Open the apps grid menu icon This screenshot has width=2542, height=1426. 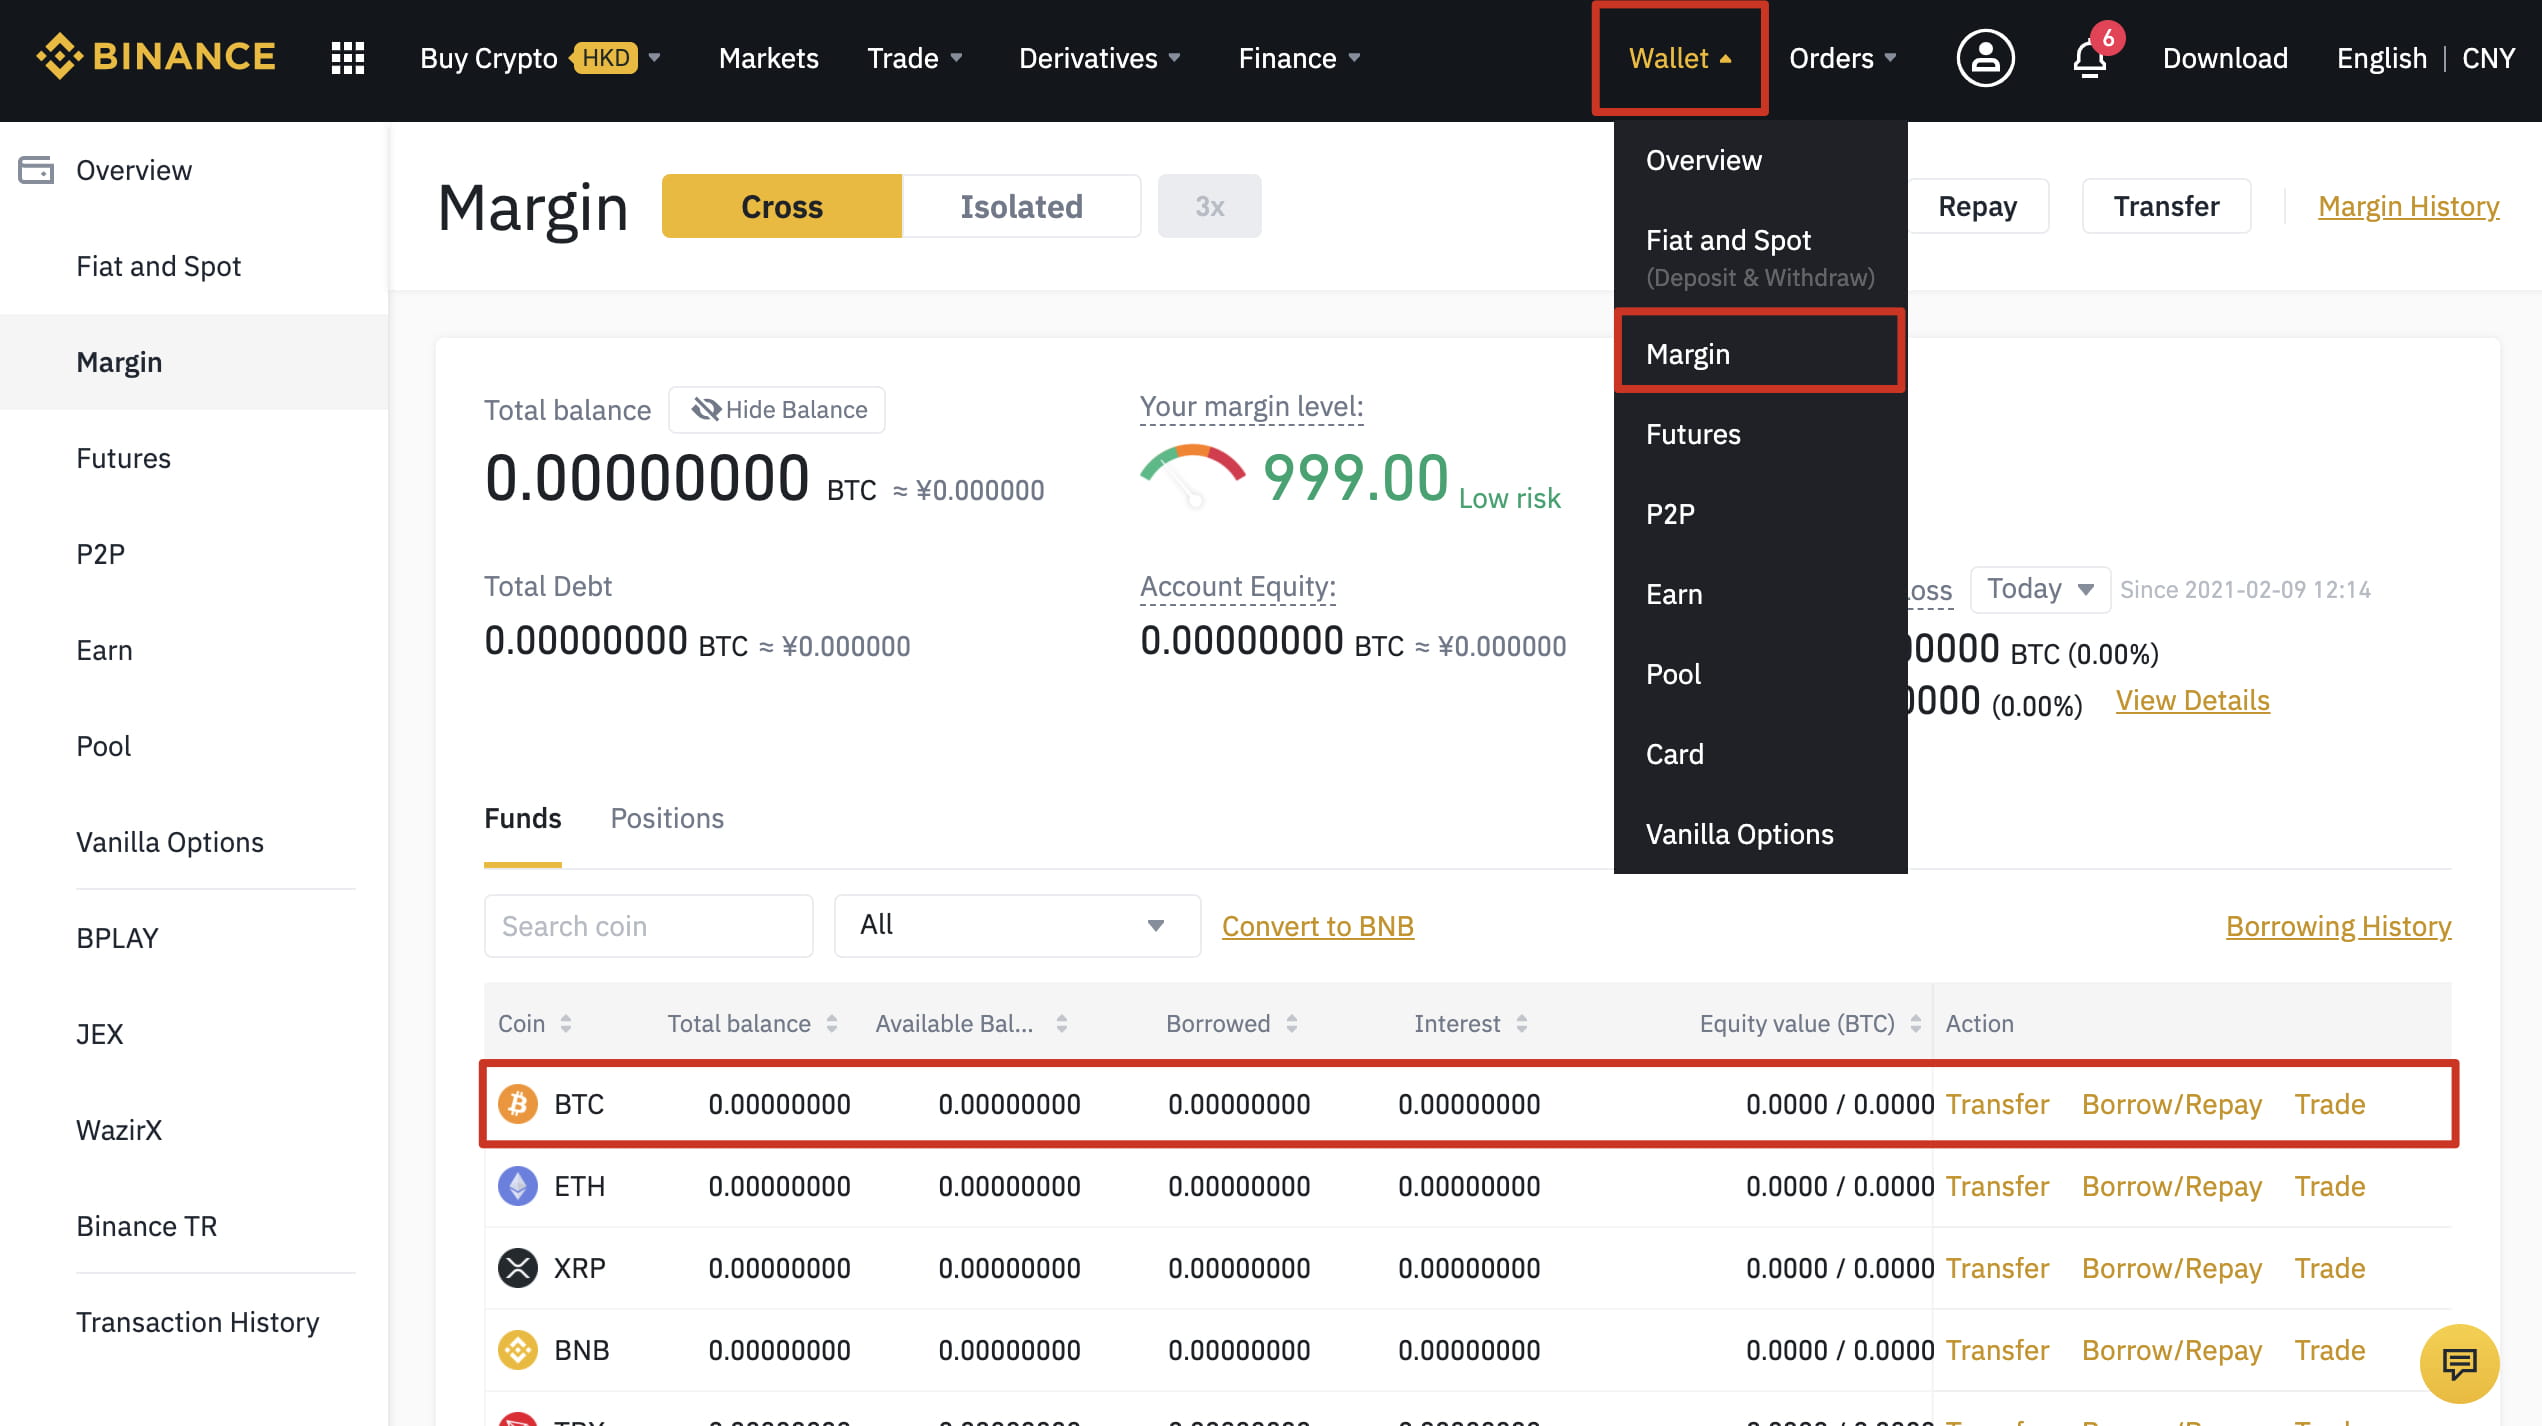point(347,58)
